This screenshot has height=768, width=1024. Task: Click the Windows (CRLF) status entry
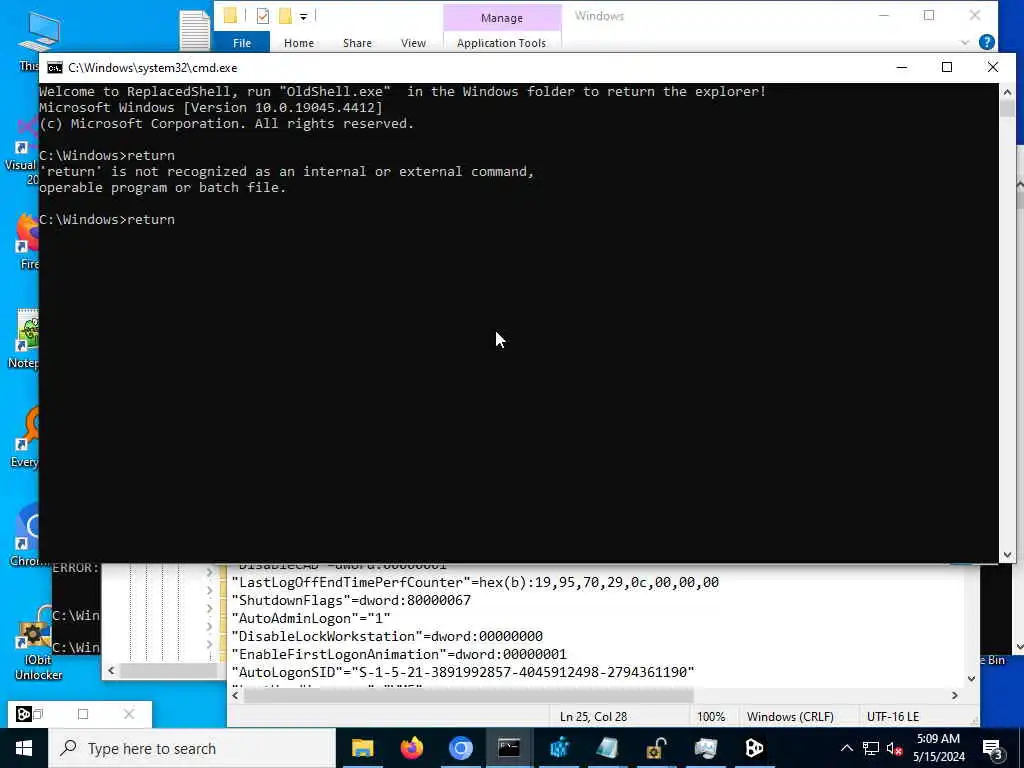point(790,716)
